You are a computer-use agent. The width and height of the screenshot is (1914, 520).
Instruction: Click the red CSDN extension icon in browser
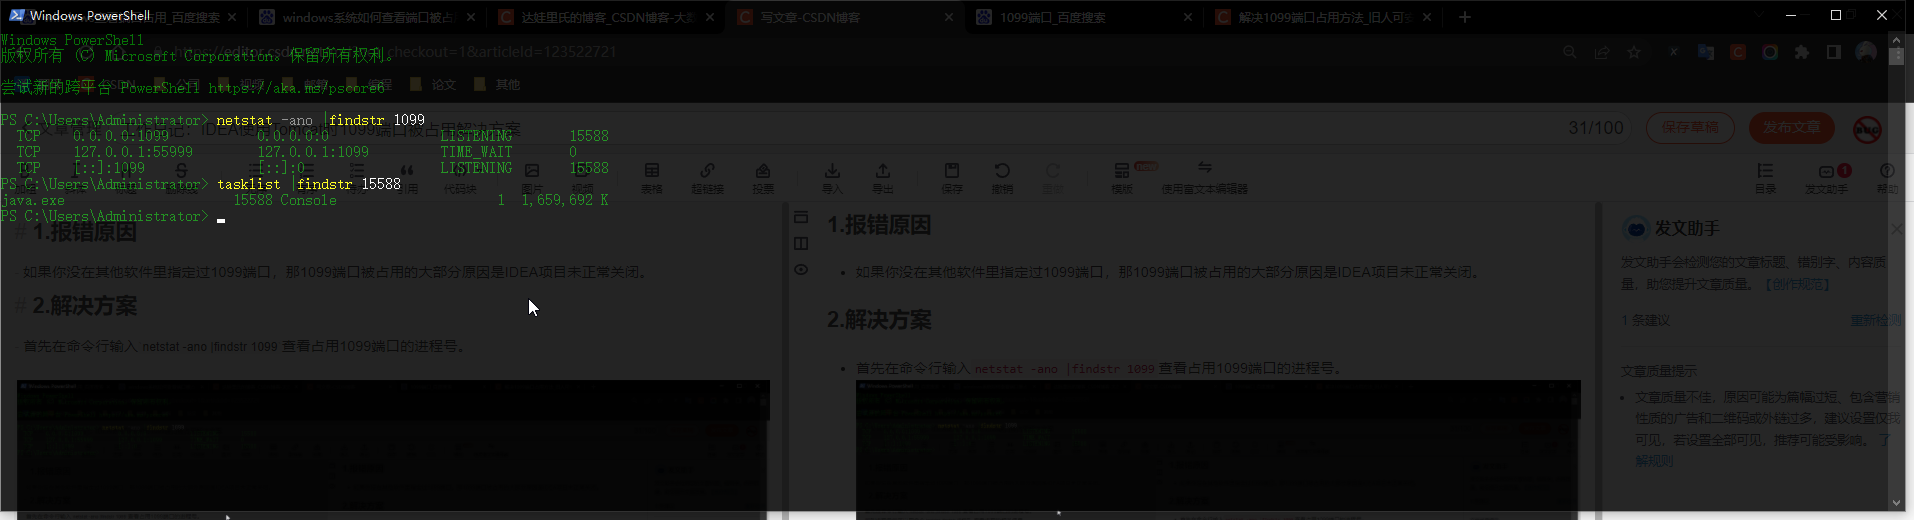coord(1738,52)
